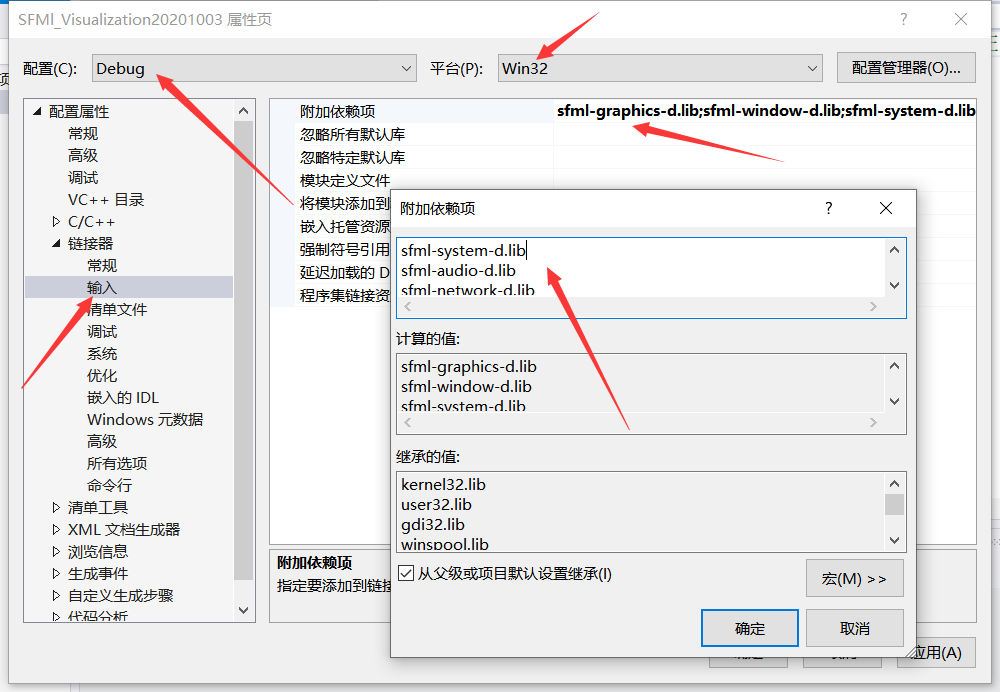Select 调试 under 配置属性
This screenshot has height=692, width=1000.
[x=83, y=177]
